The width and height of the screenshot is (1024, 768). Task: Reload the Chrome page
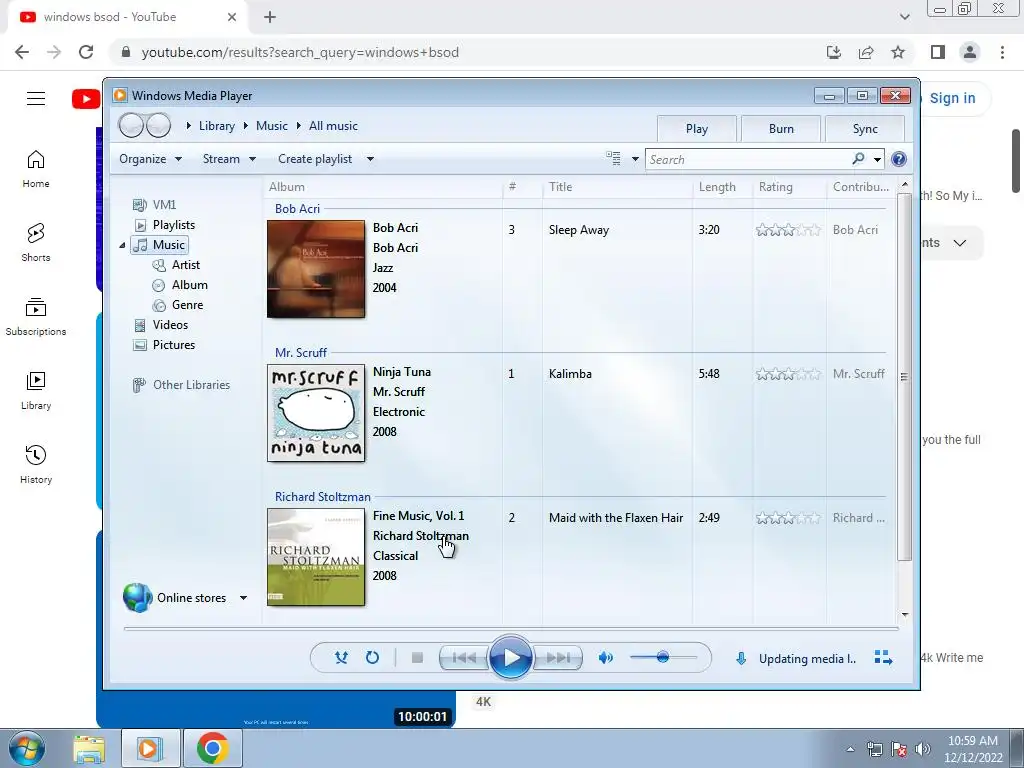point(86,52)
